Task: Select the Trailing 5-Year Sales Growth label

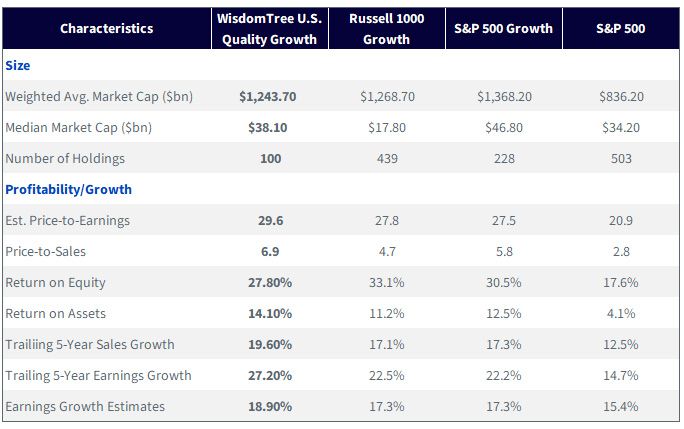Action: (x=90, y=344)
